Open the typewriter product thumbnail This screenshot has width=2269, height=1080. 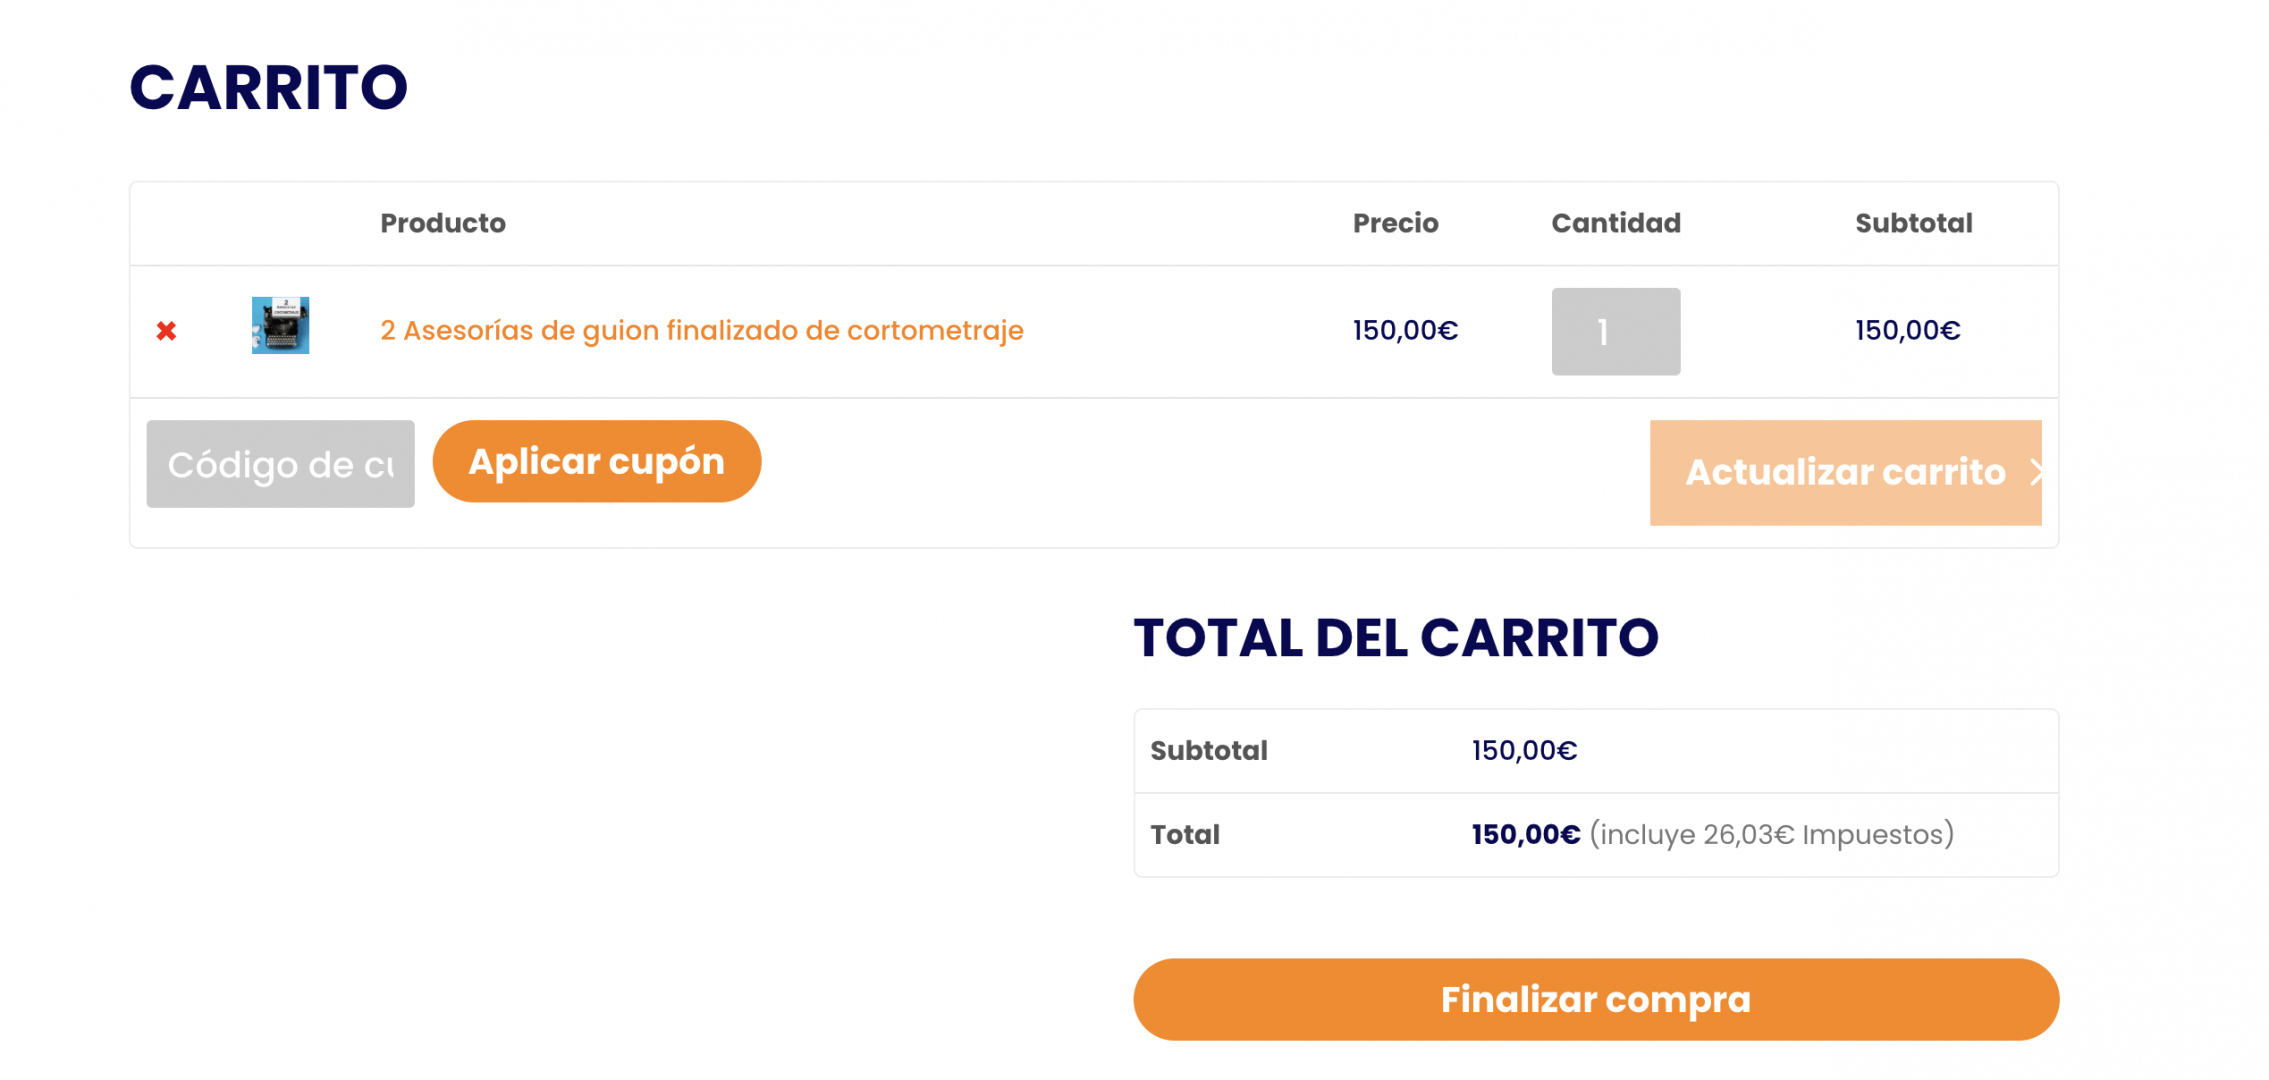point(280,325)
